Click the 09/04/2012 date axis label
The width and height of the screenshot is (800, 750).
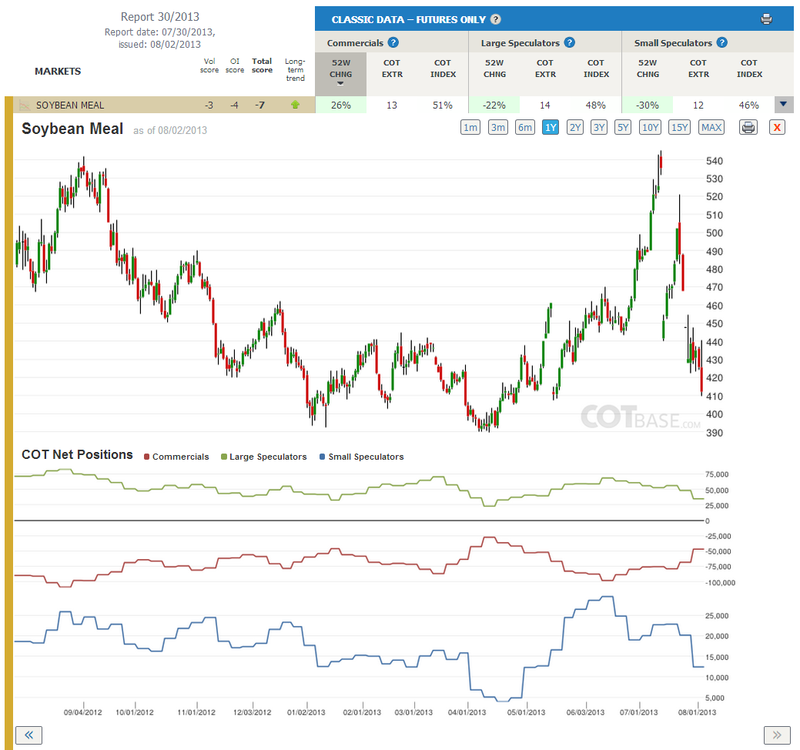(x=83, y=712)
